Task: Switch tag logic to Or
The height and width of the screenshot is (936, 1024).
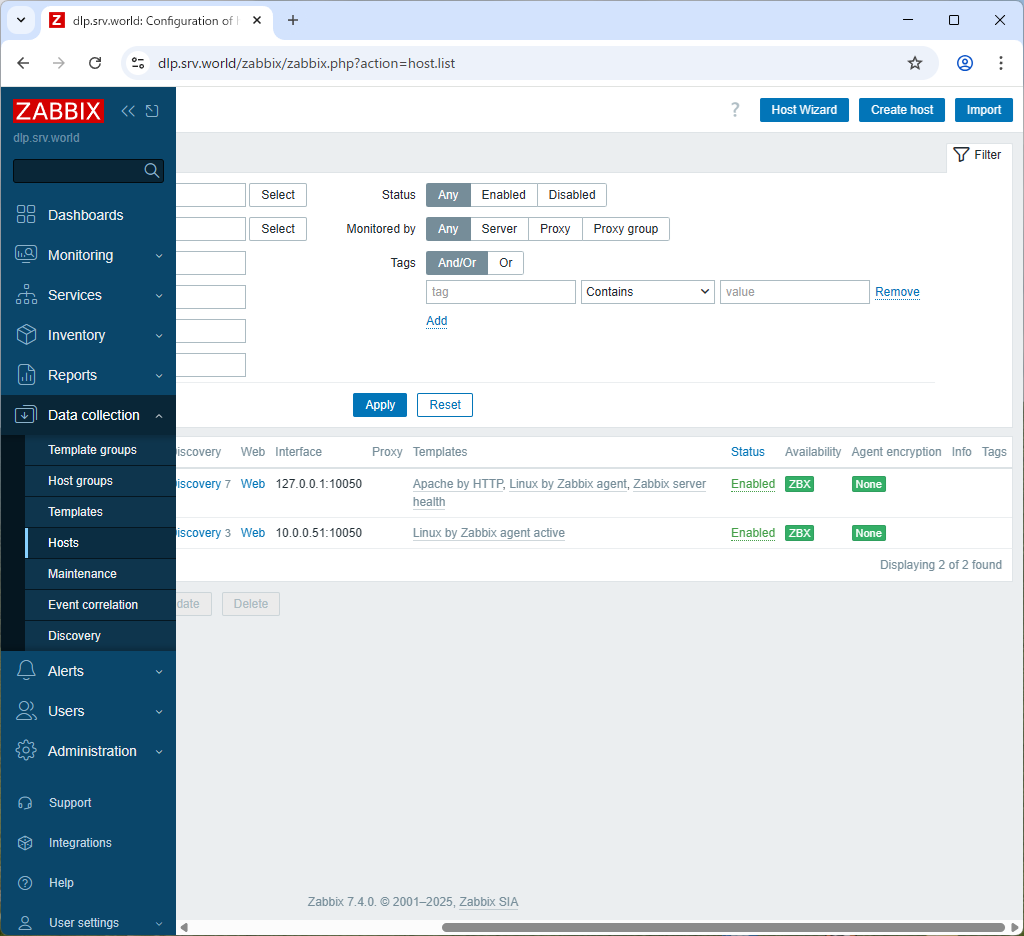Action: 505,263
